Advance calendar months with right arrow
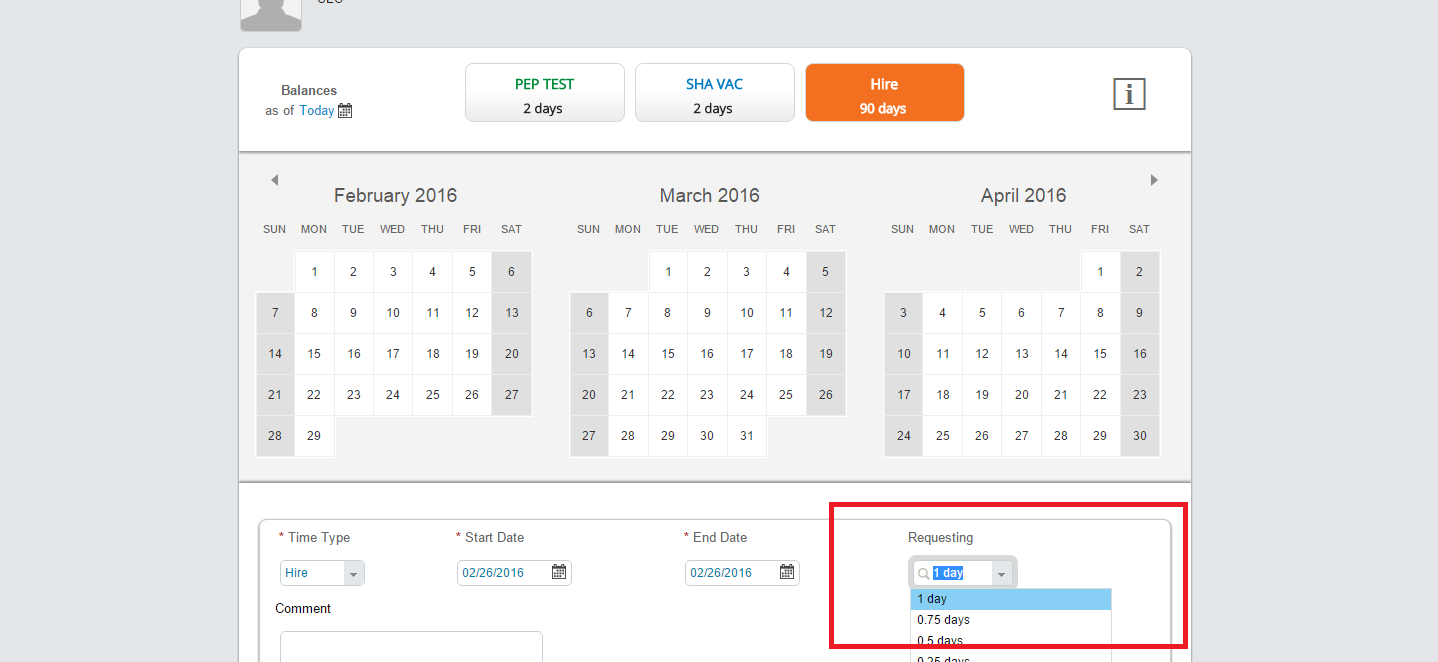This screenshot has height=662, width=1438. pos(1154,180)
